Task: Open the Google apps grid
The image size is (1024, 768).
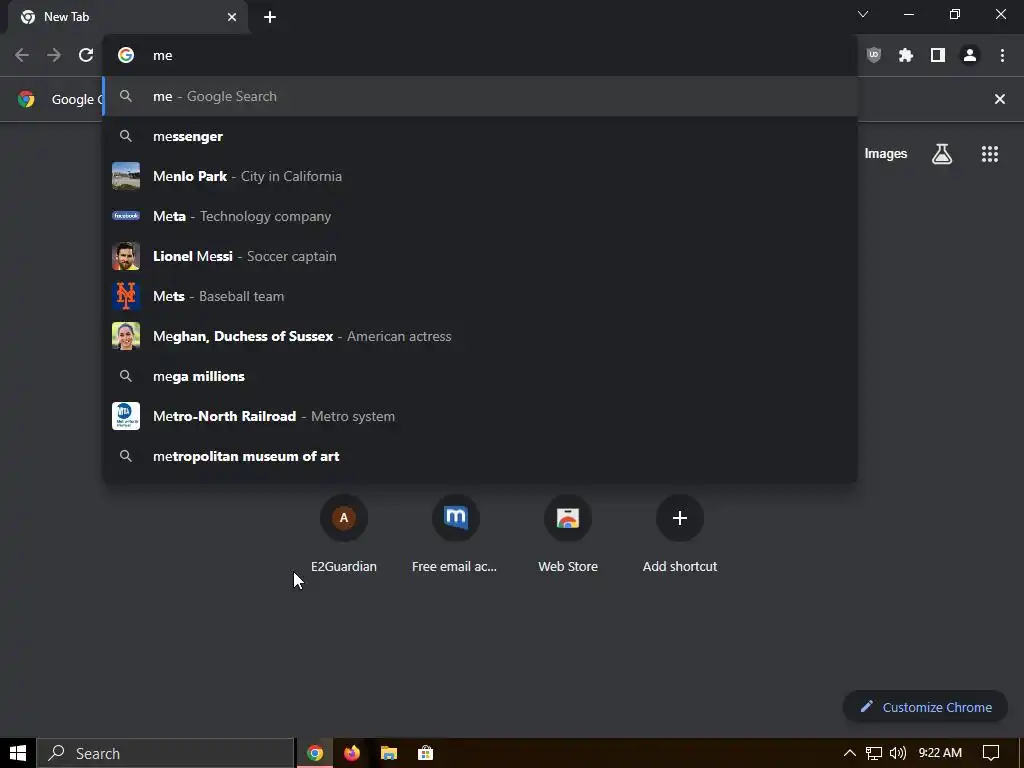Action: (x=989, y=154)
